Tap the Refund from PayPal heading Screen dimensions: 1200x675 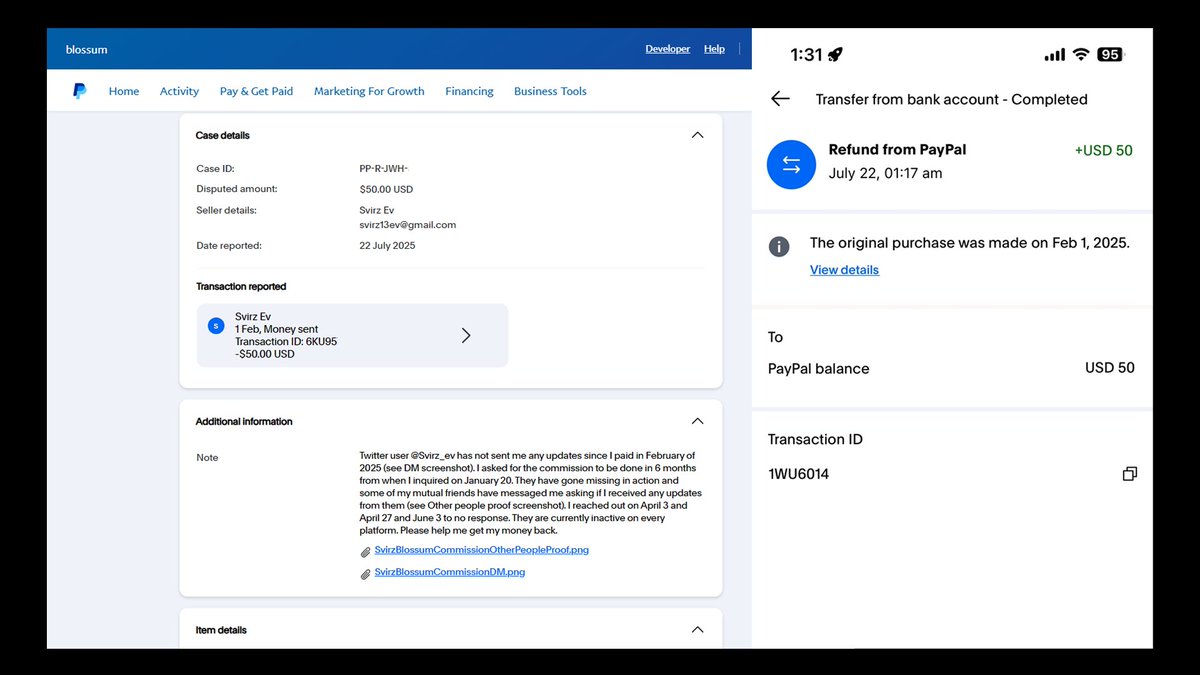tap(898, 150)
